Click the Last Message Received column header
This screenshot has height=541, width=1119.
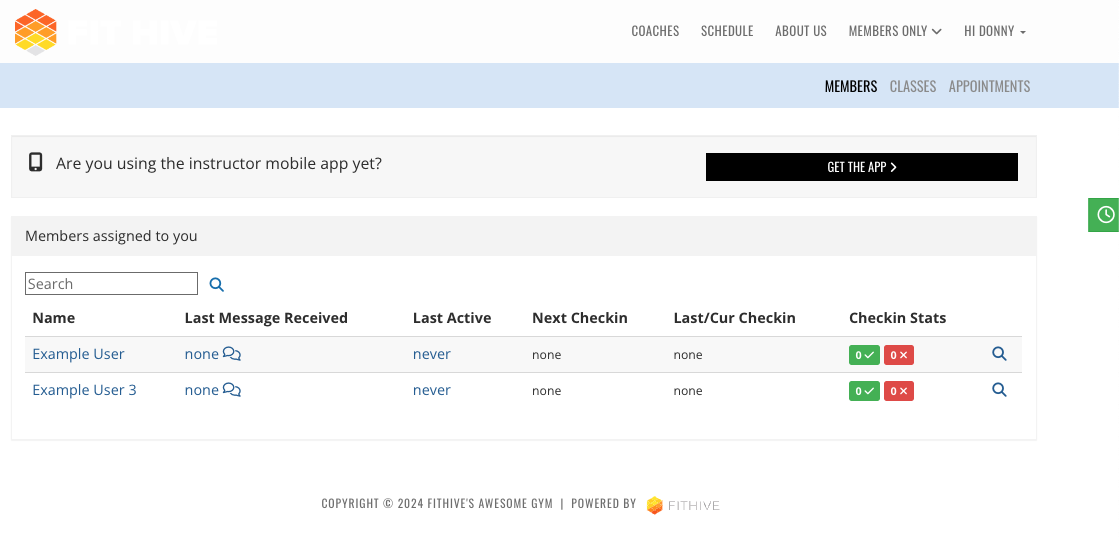[x=266, y=318]
